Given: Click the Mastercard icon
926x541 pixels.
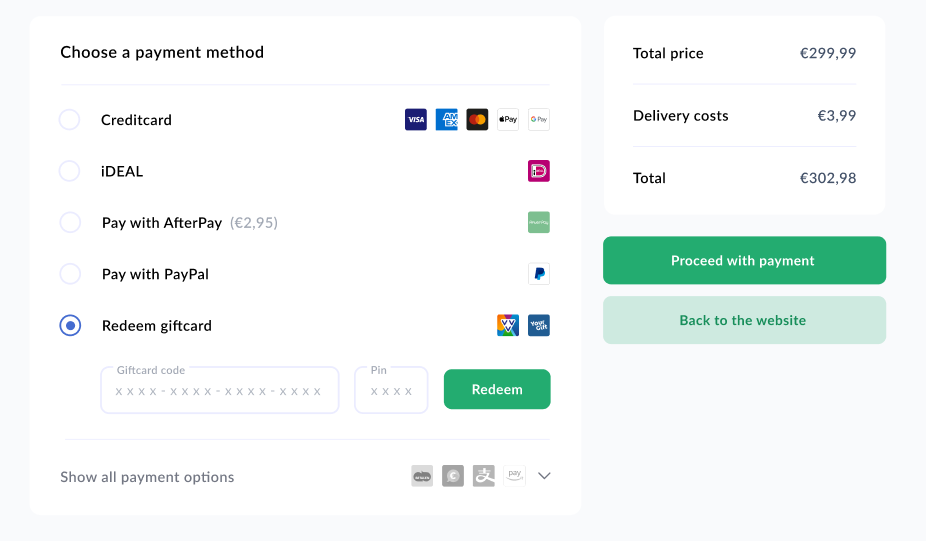Looking at the screenshot, I should [477, 119].
